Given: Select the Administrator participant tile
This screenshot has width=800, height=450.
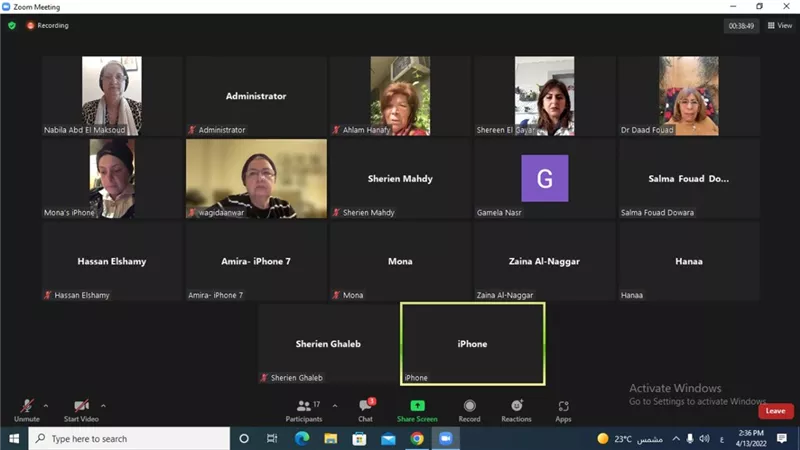Looking at the screenshot, I should pyautogui.click(x=256, y=96).
